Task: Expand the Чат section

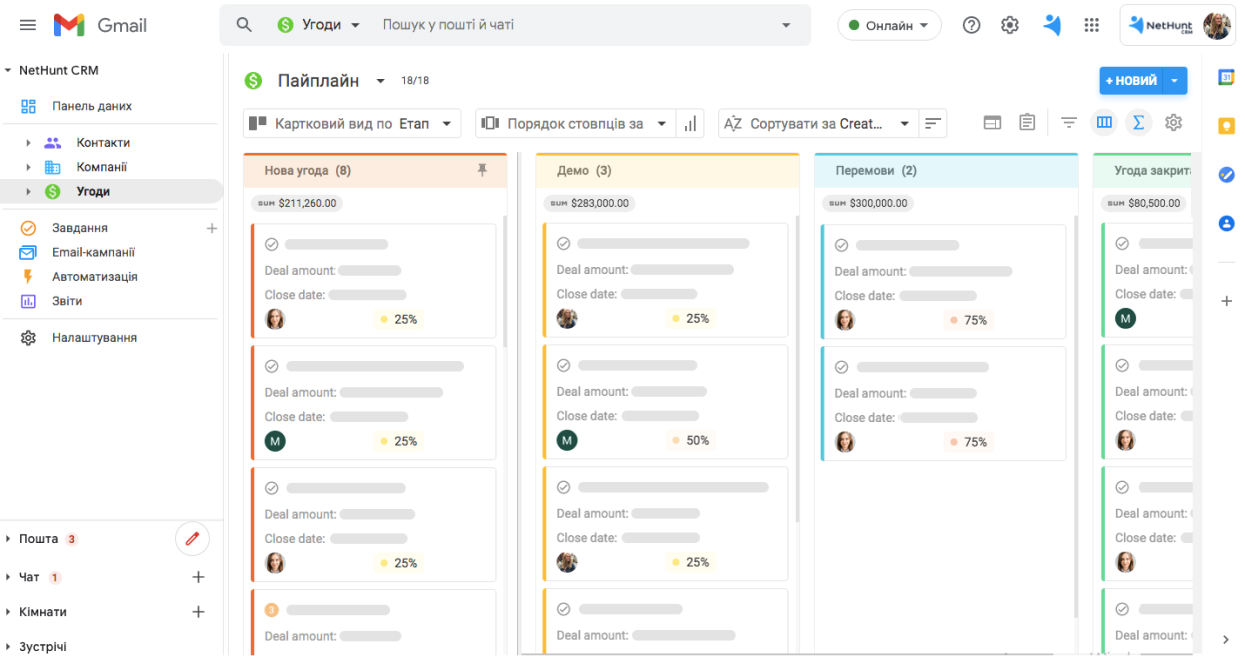Action: pos(8,577)
